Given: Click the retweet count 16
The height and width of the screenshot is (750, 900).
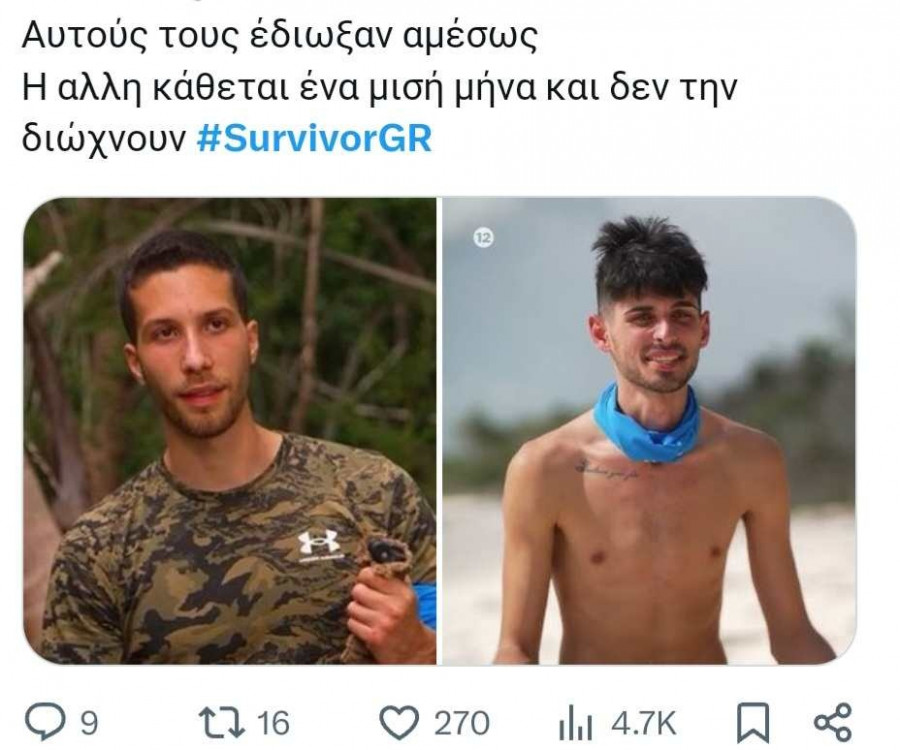Looking at the screenshot, I should 273,723.
